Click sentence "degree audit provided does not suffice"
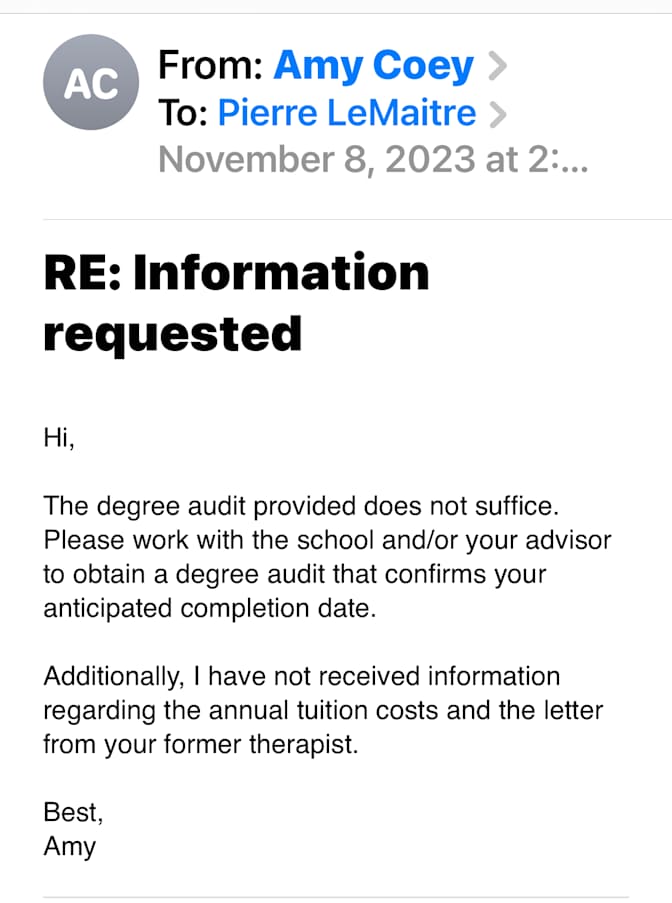 [x=328, y=506]
